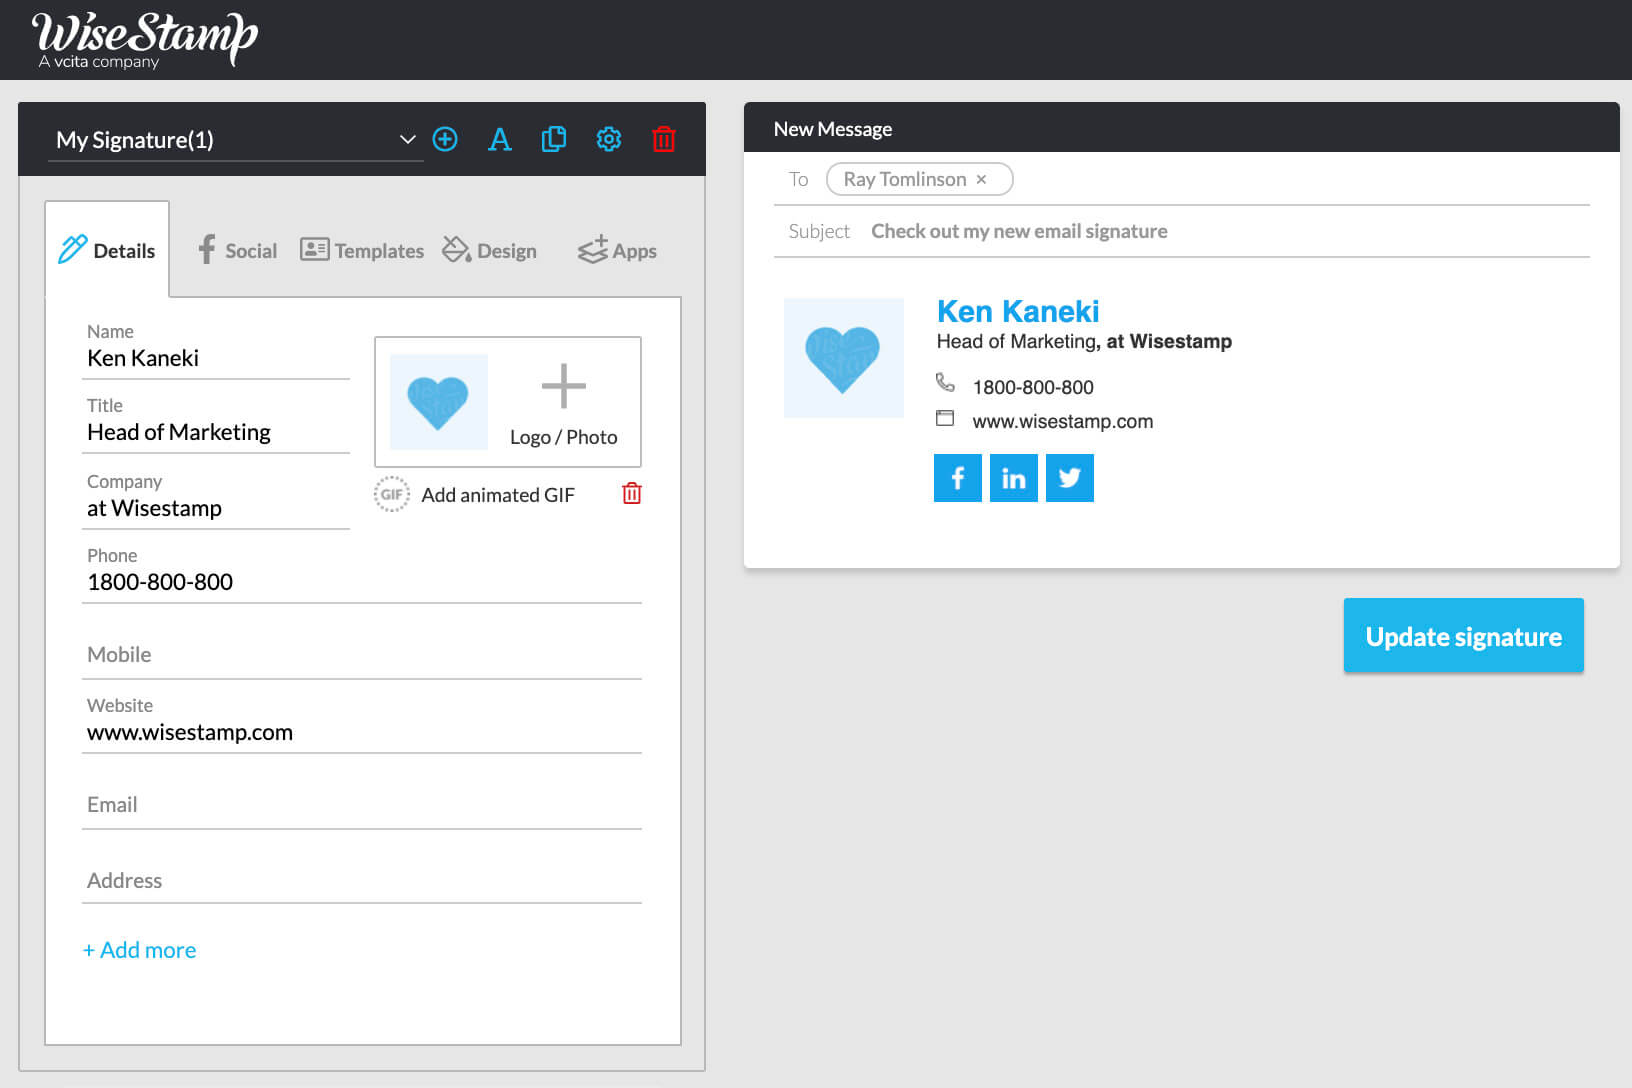Click the Facebook icon in signature preview
The width and height of the screenshot is (1632, 1088).
tap(957, 478)
